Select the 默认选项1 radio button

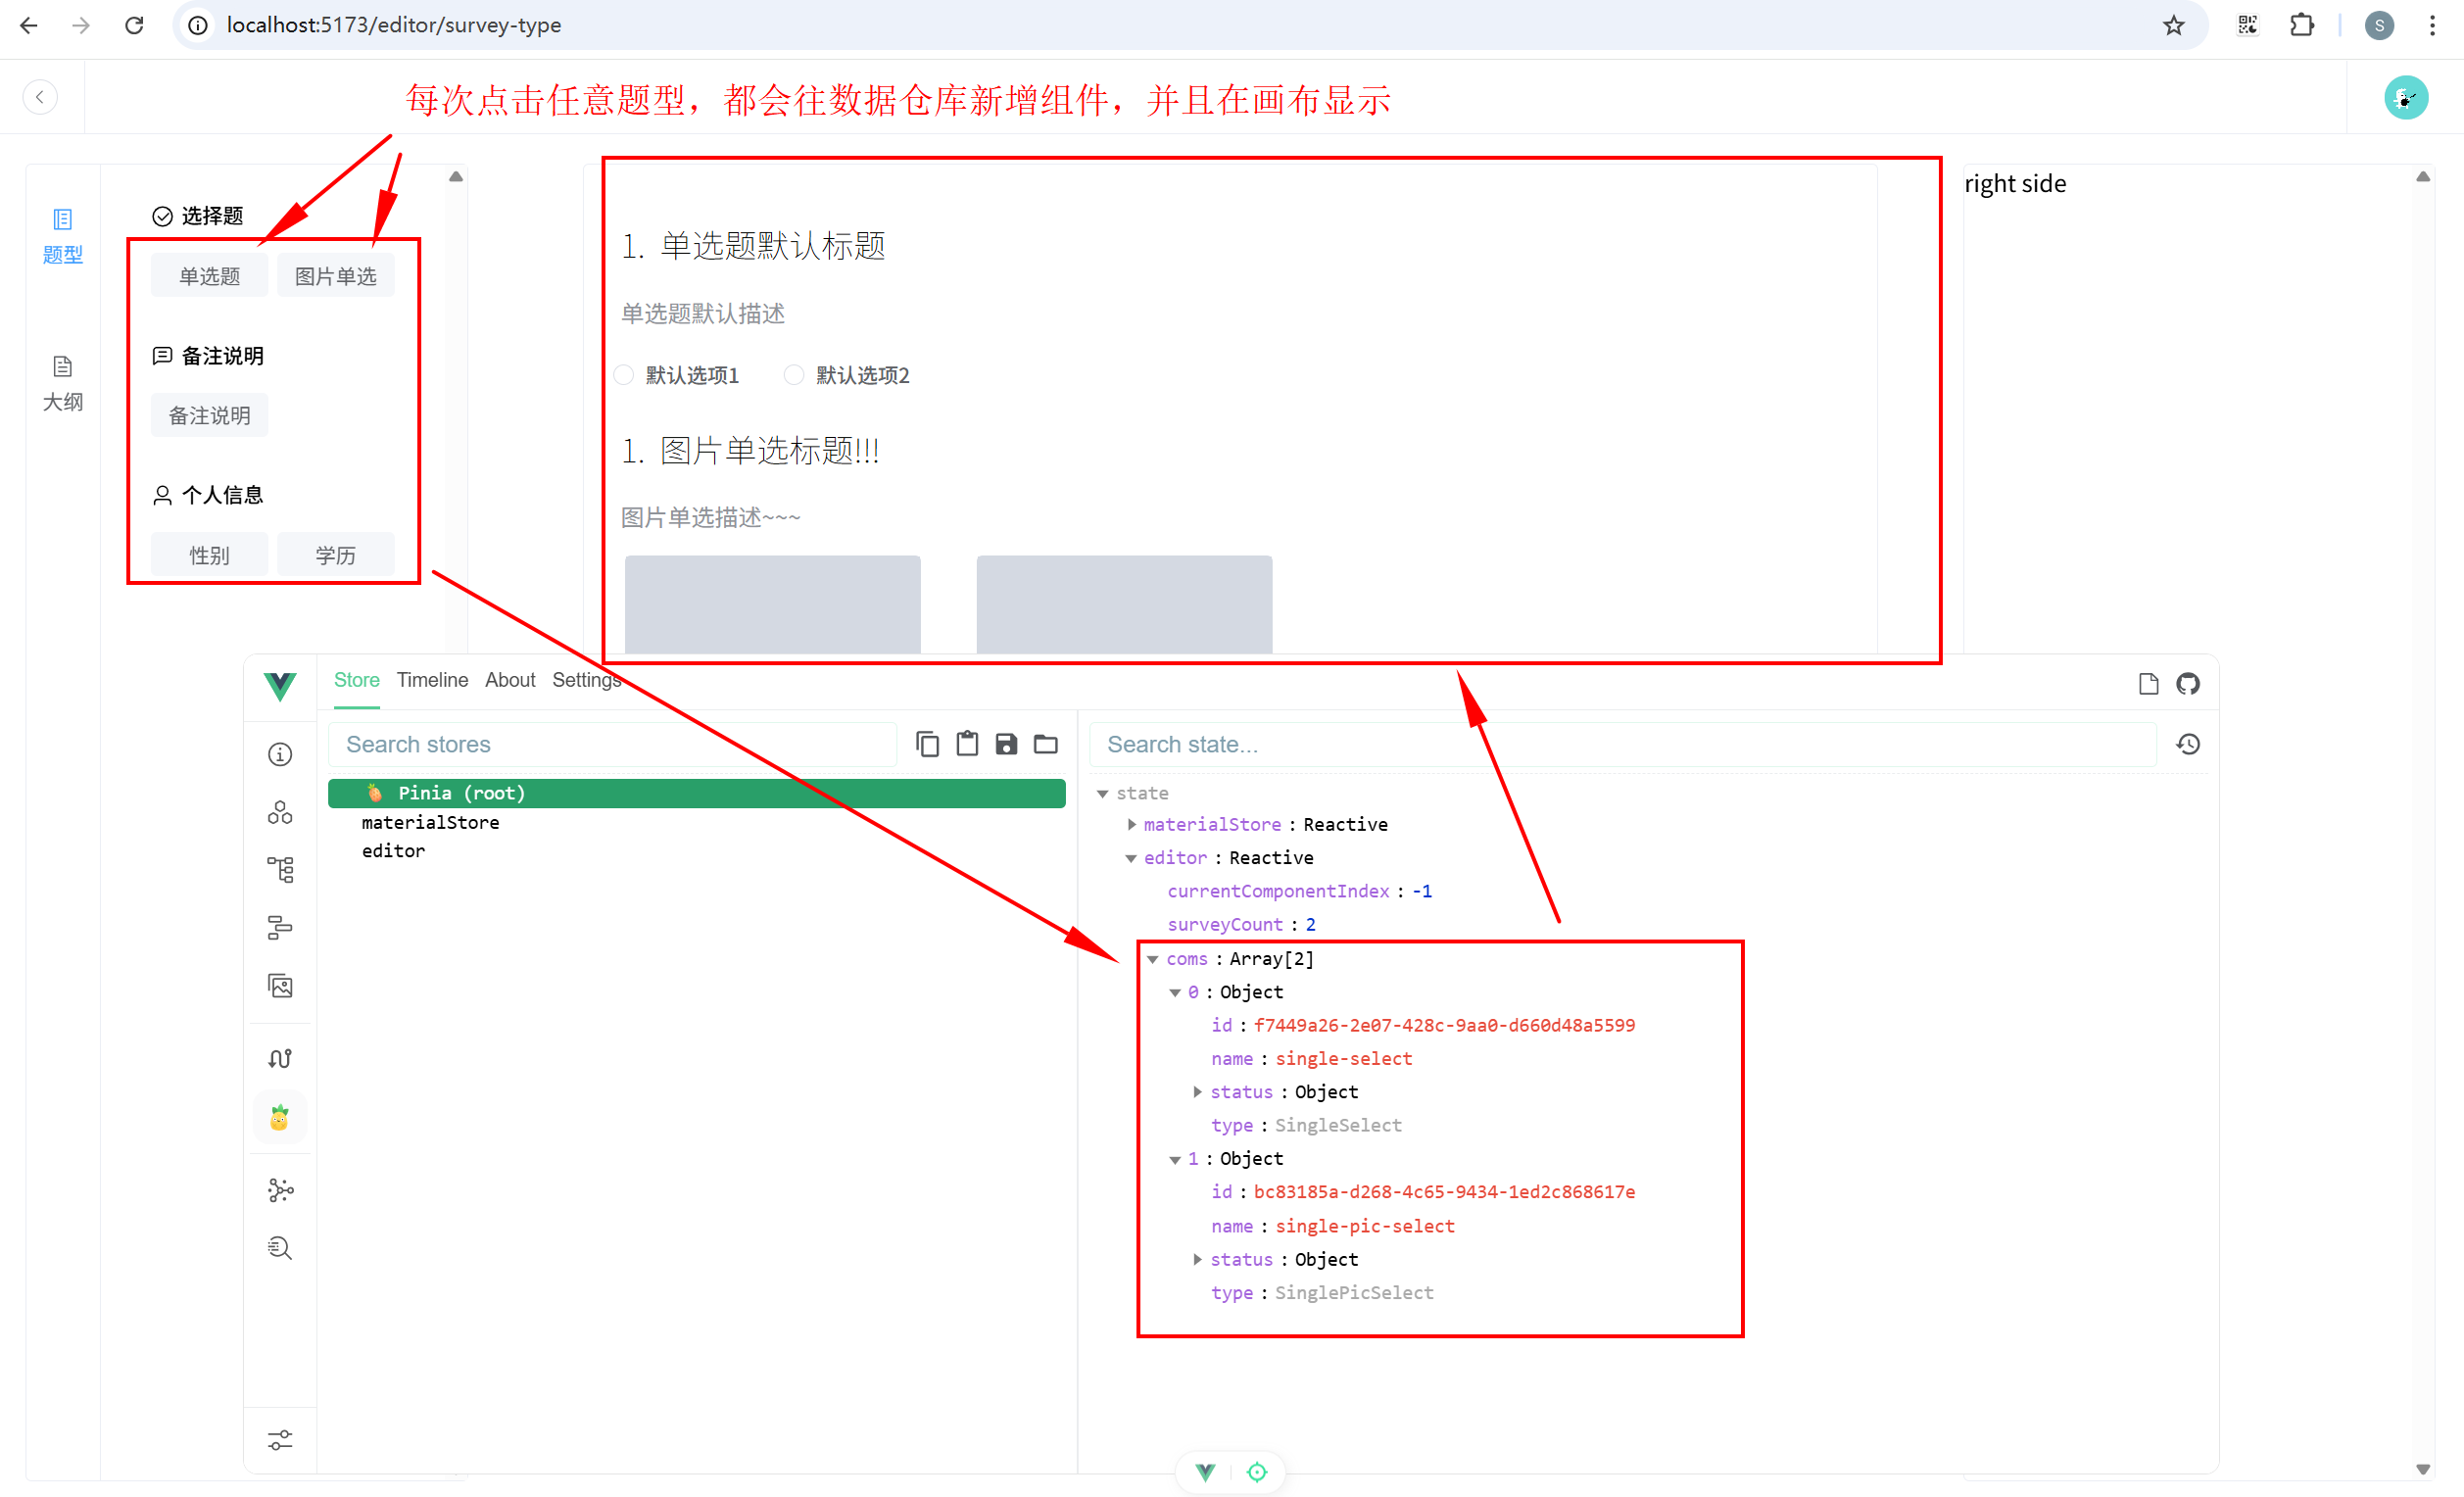pos(624,375)
